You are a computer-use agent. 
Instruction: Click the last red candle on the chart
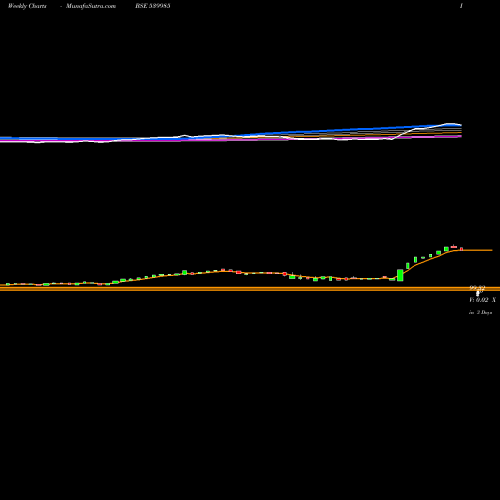click(461, 249)
